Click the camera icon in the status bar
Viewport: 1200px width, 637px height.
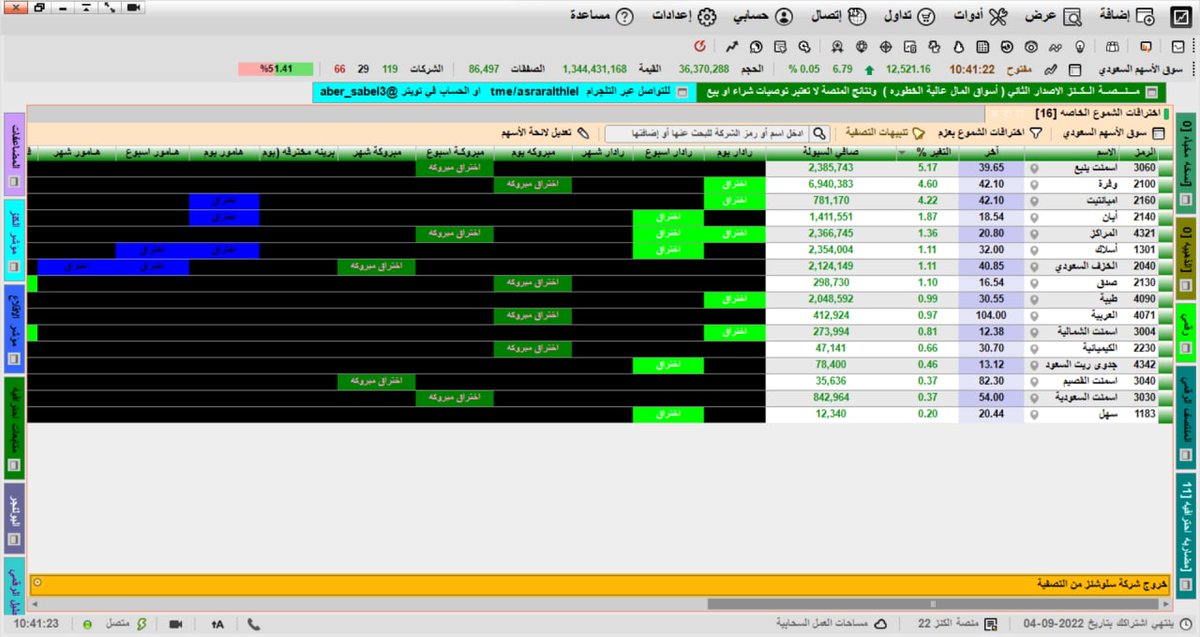point(176,624)
